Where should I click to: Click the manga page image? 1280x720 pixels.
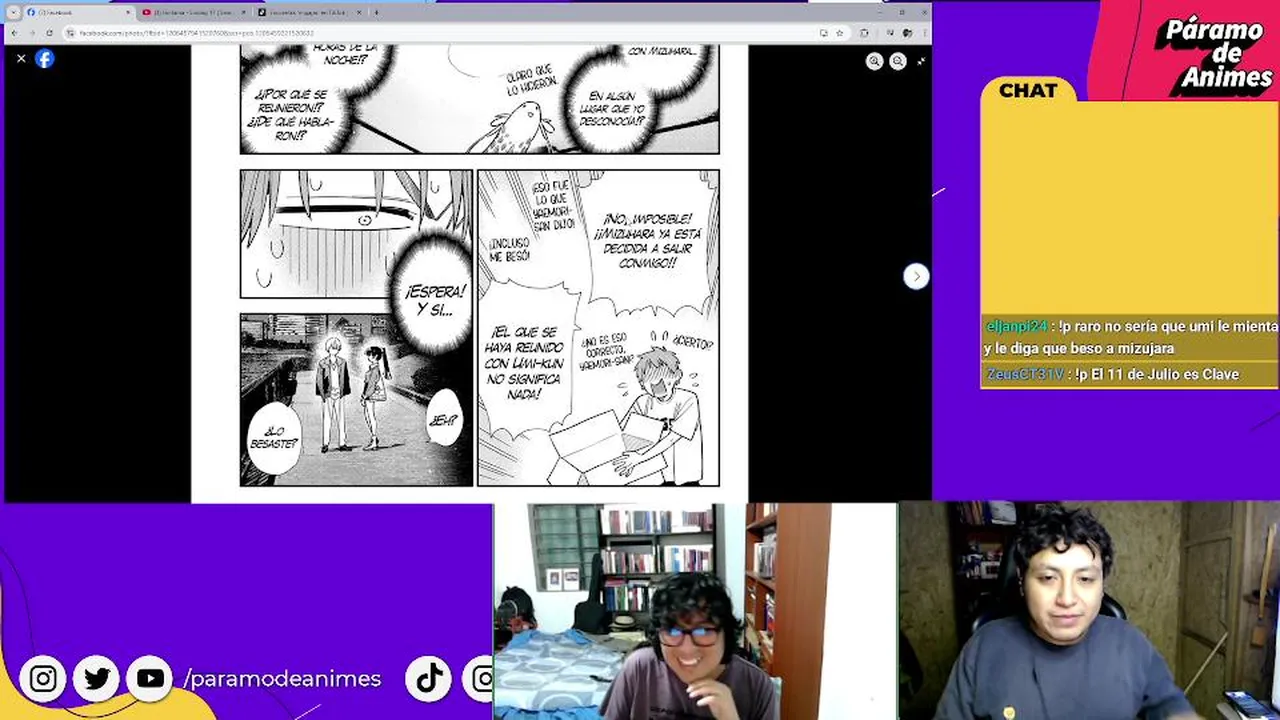(469, 272)
